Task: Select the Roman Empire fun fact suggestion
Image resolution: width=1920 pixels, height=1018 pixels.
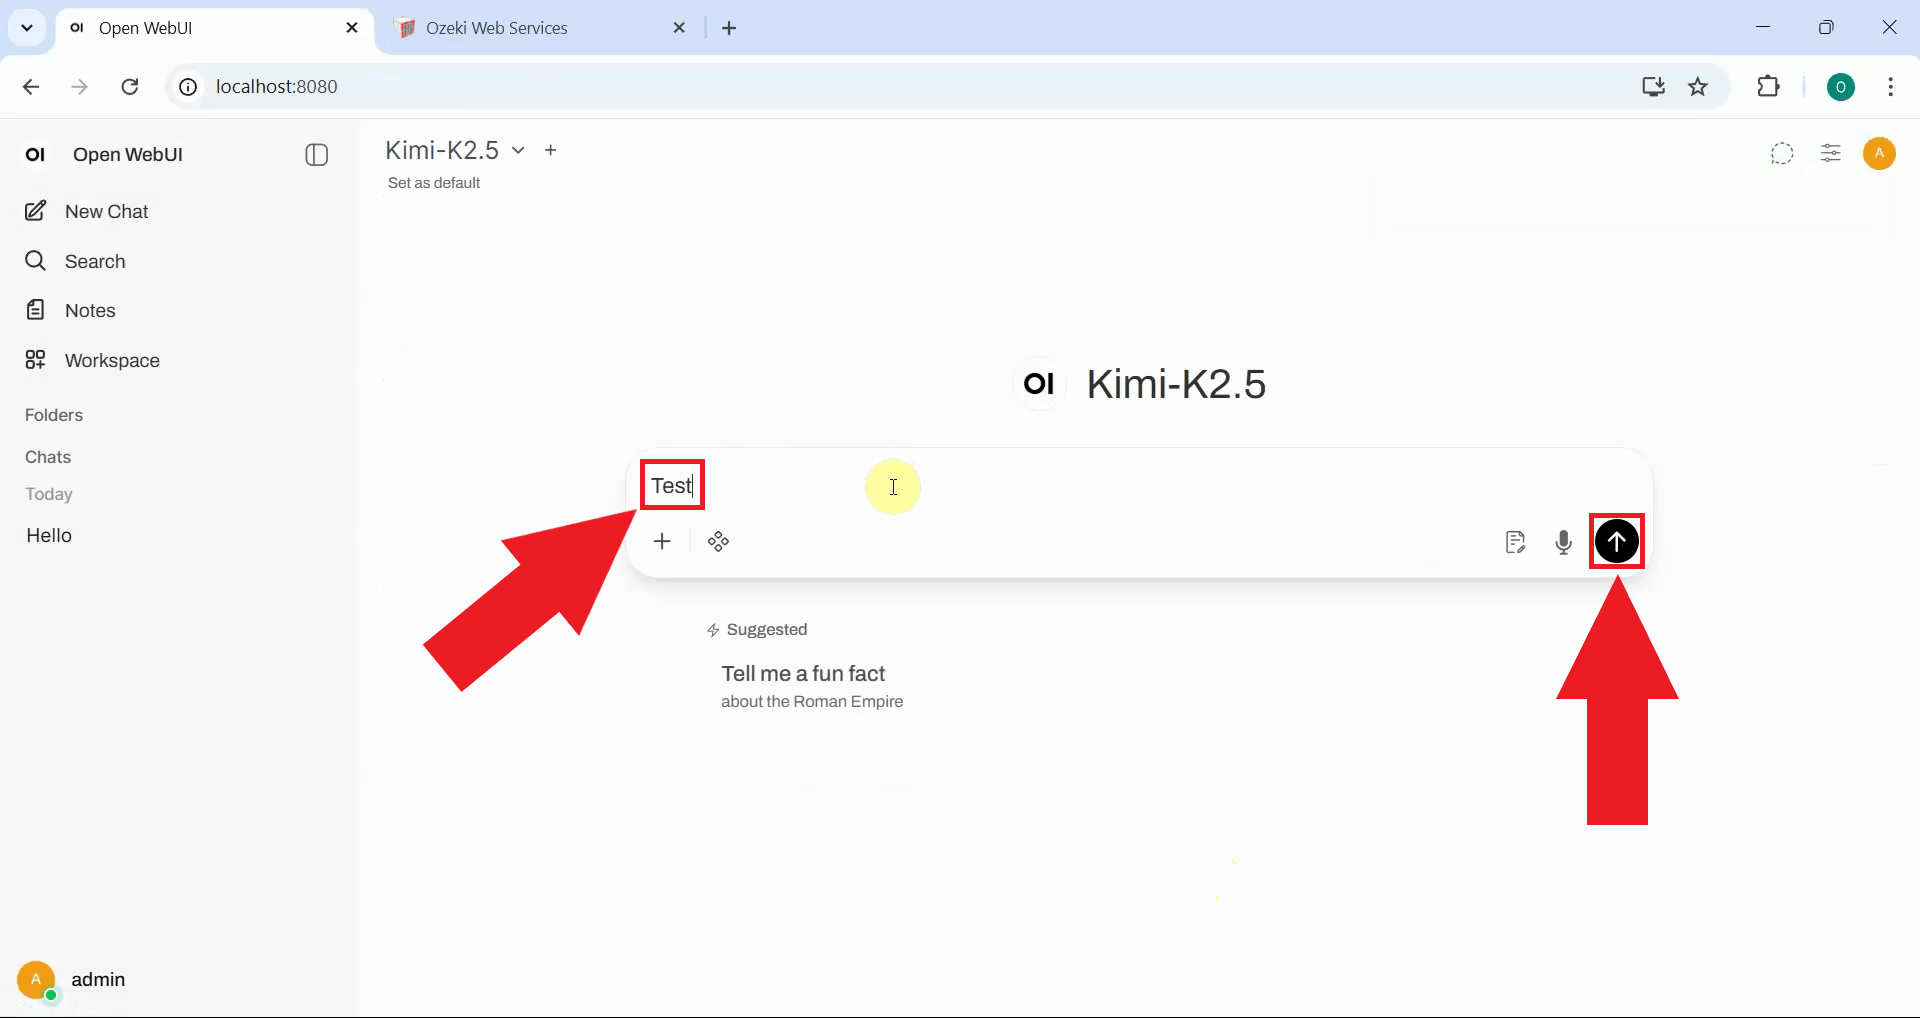Action: coord(812,686)
